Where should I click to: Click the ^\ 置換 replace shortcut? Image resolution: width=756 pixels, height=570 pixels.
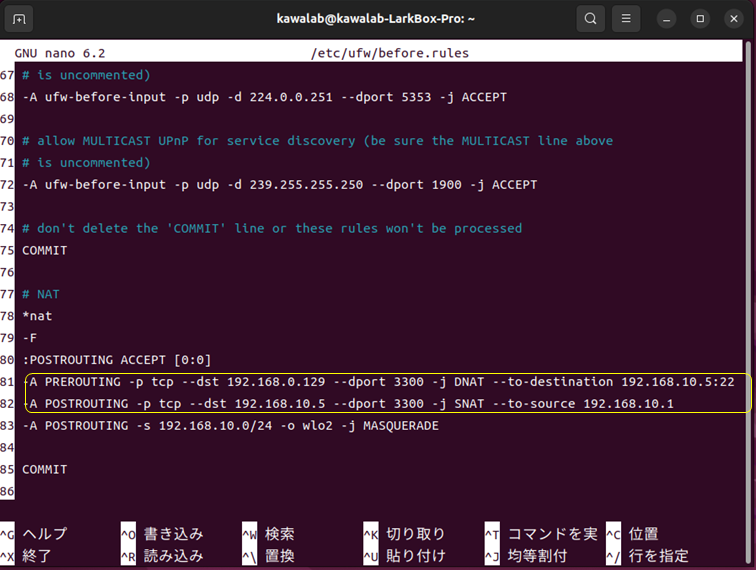pos(279,556)
